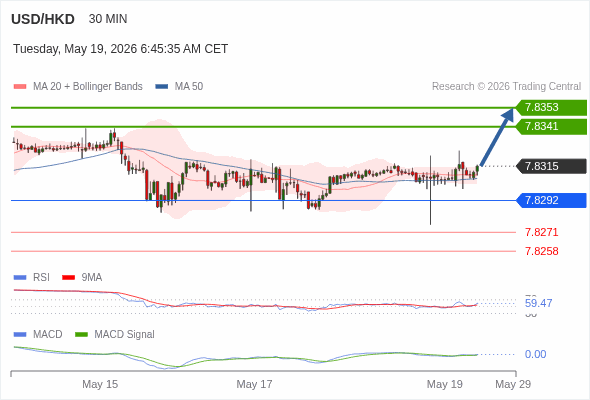590x400 pixels.
Task: Click the 7.8258 support value
Action: coord(541,251)
